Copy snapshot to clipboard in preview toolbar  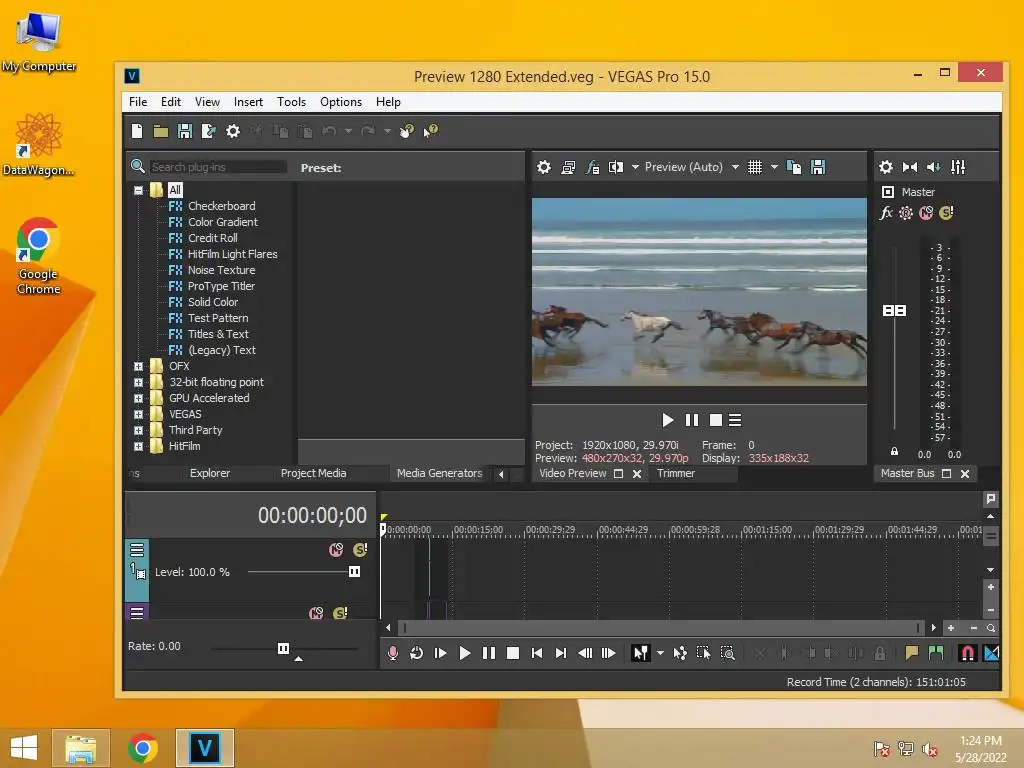click(x=794, y=167)
